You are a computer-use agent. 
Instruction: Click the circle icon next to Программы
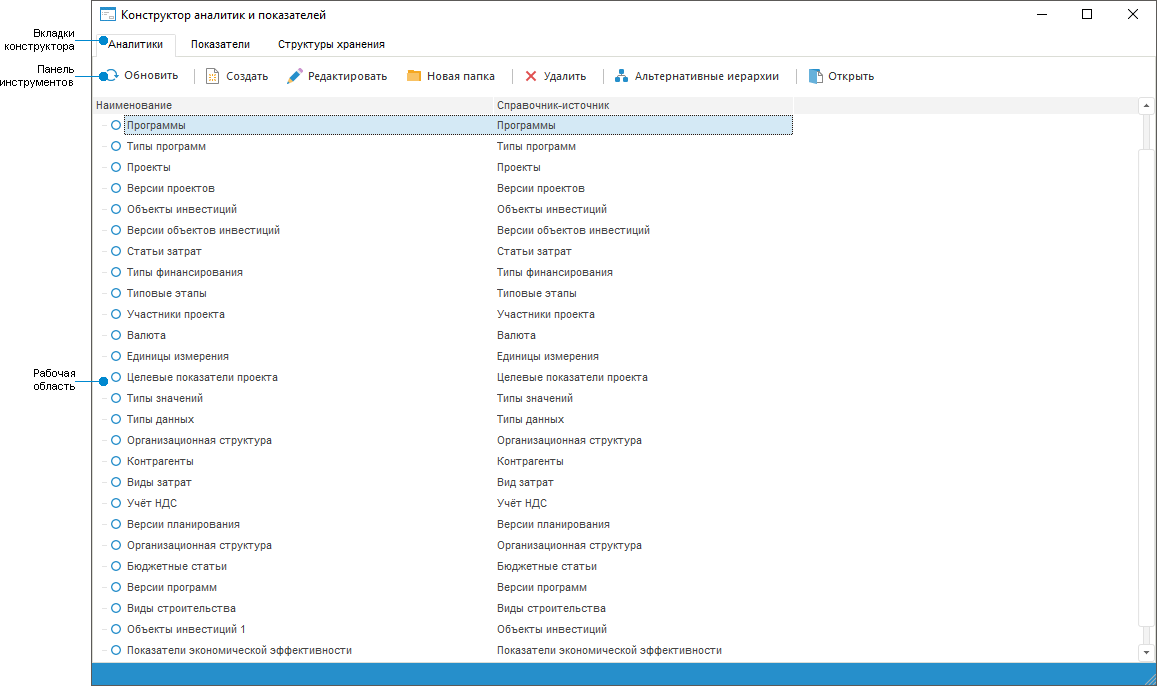point(116,125)
